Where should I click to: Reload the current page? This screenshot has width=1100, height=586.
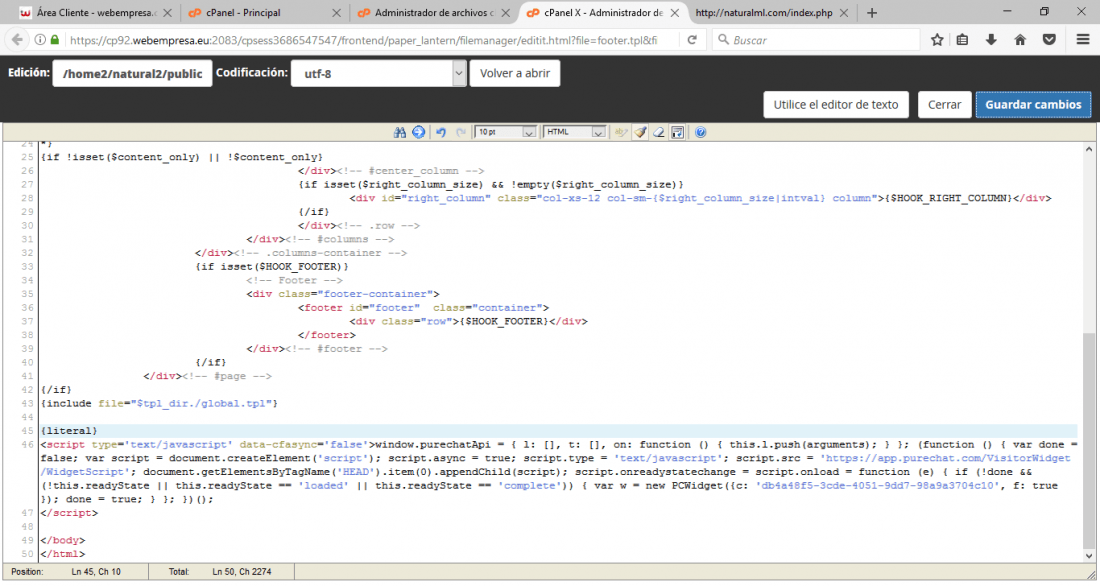pyautogui.click(x=692, y=40)
